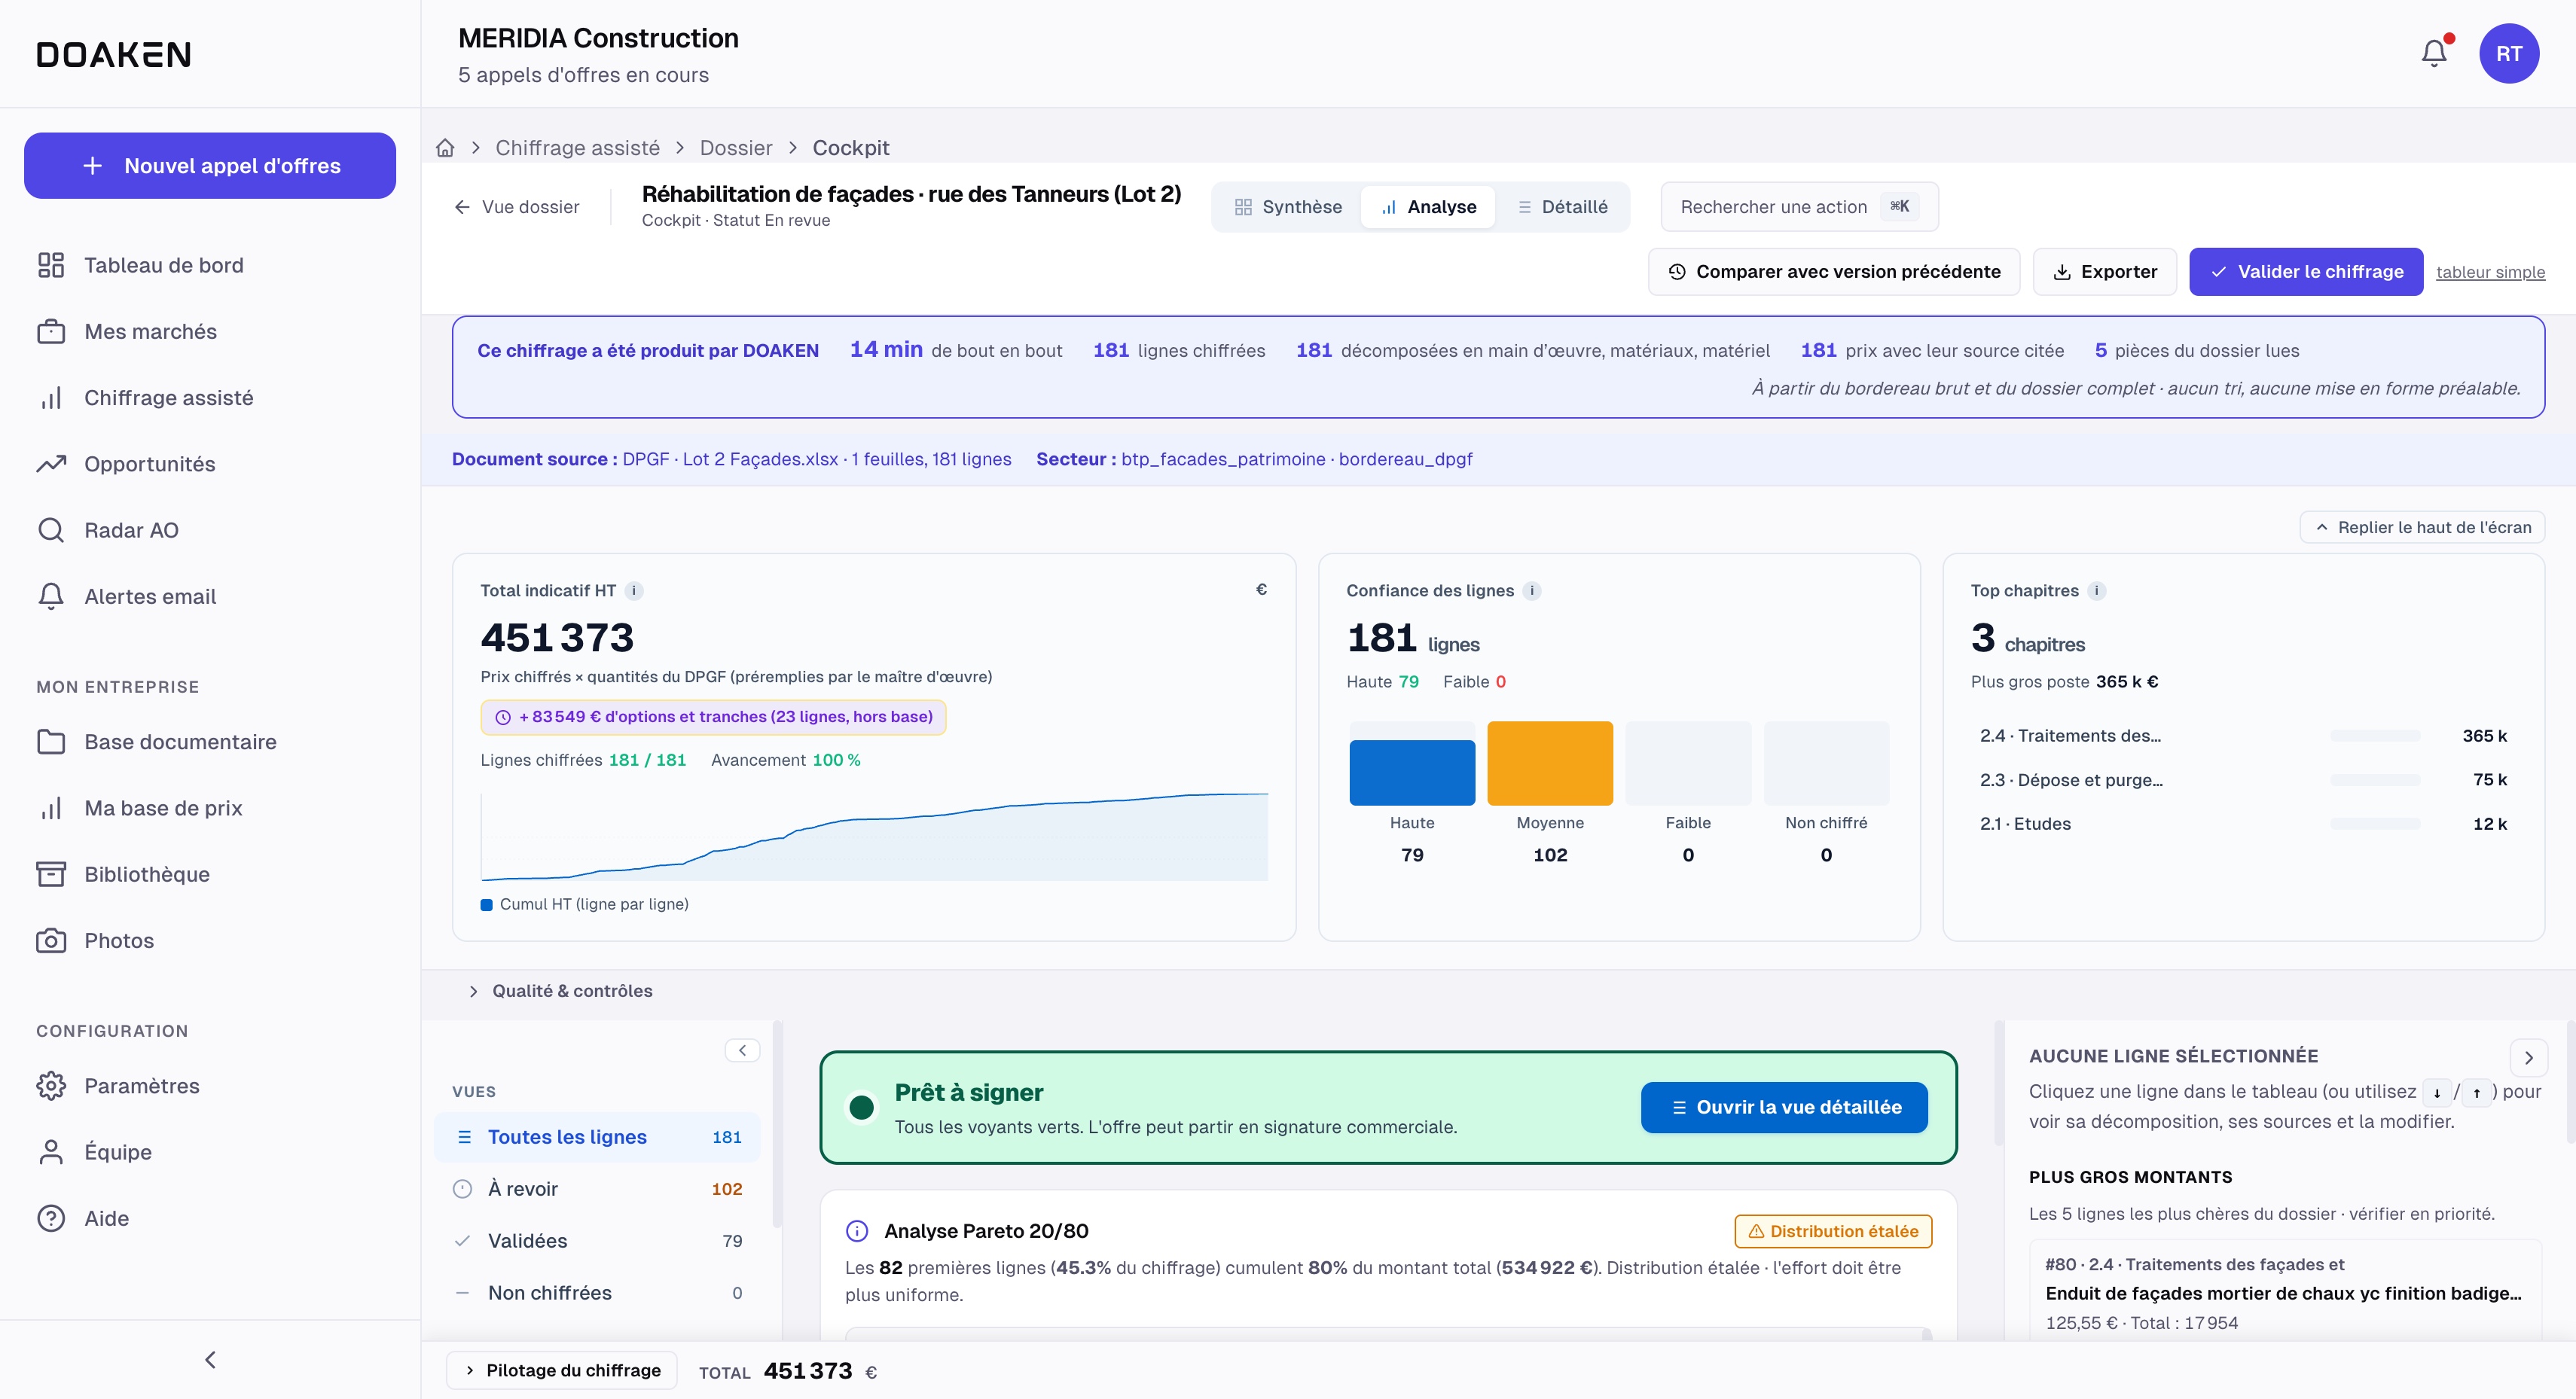This screenshot has width=2576, height=1399.
Task: Click Replier le haut de l'écran
Action: point(2423,527)
